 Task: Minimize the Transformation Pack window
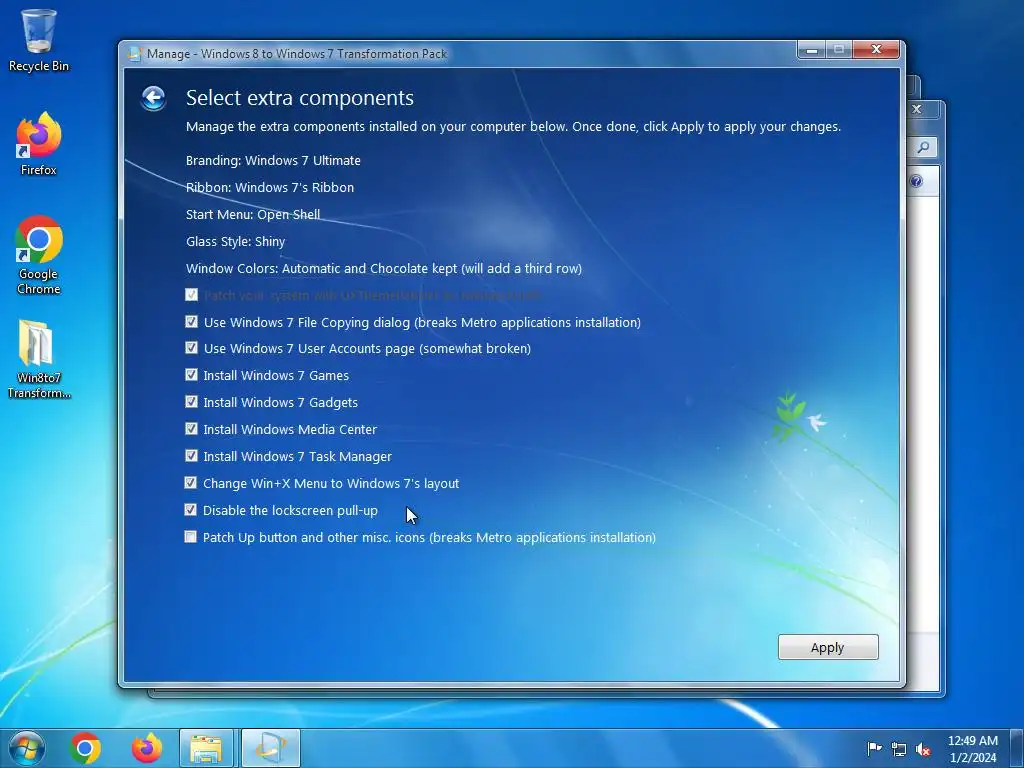point(812,50)
